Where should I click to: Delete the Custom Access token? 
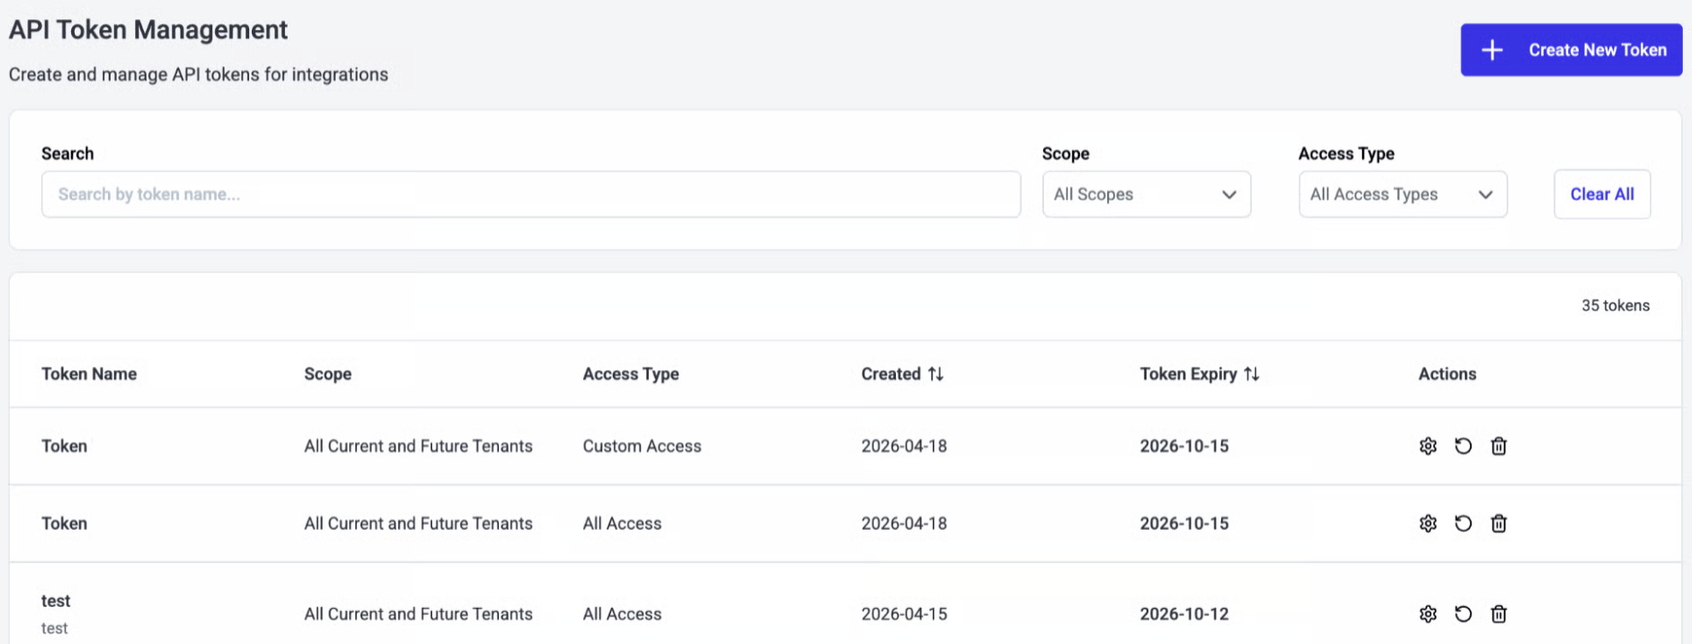tap(1498, 446)
